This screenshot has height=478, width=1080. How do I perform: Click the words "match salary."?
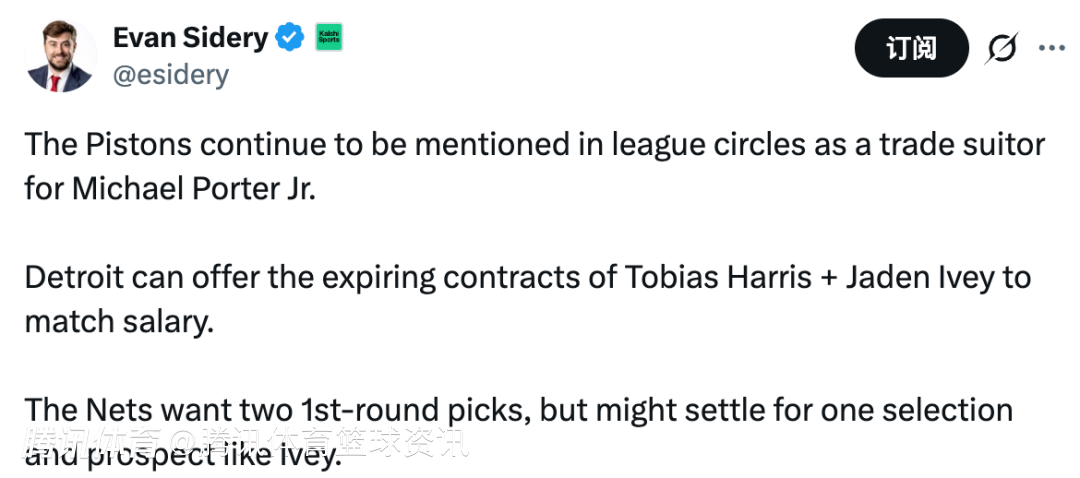click(119, 322)
